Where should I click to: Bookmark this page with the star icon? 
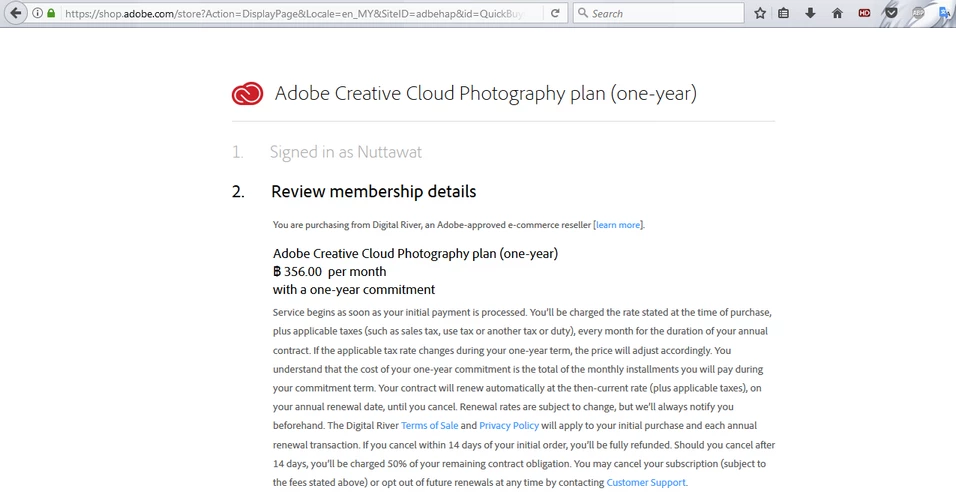(x=760, y=13)
